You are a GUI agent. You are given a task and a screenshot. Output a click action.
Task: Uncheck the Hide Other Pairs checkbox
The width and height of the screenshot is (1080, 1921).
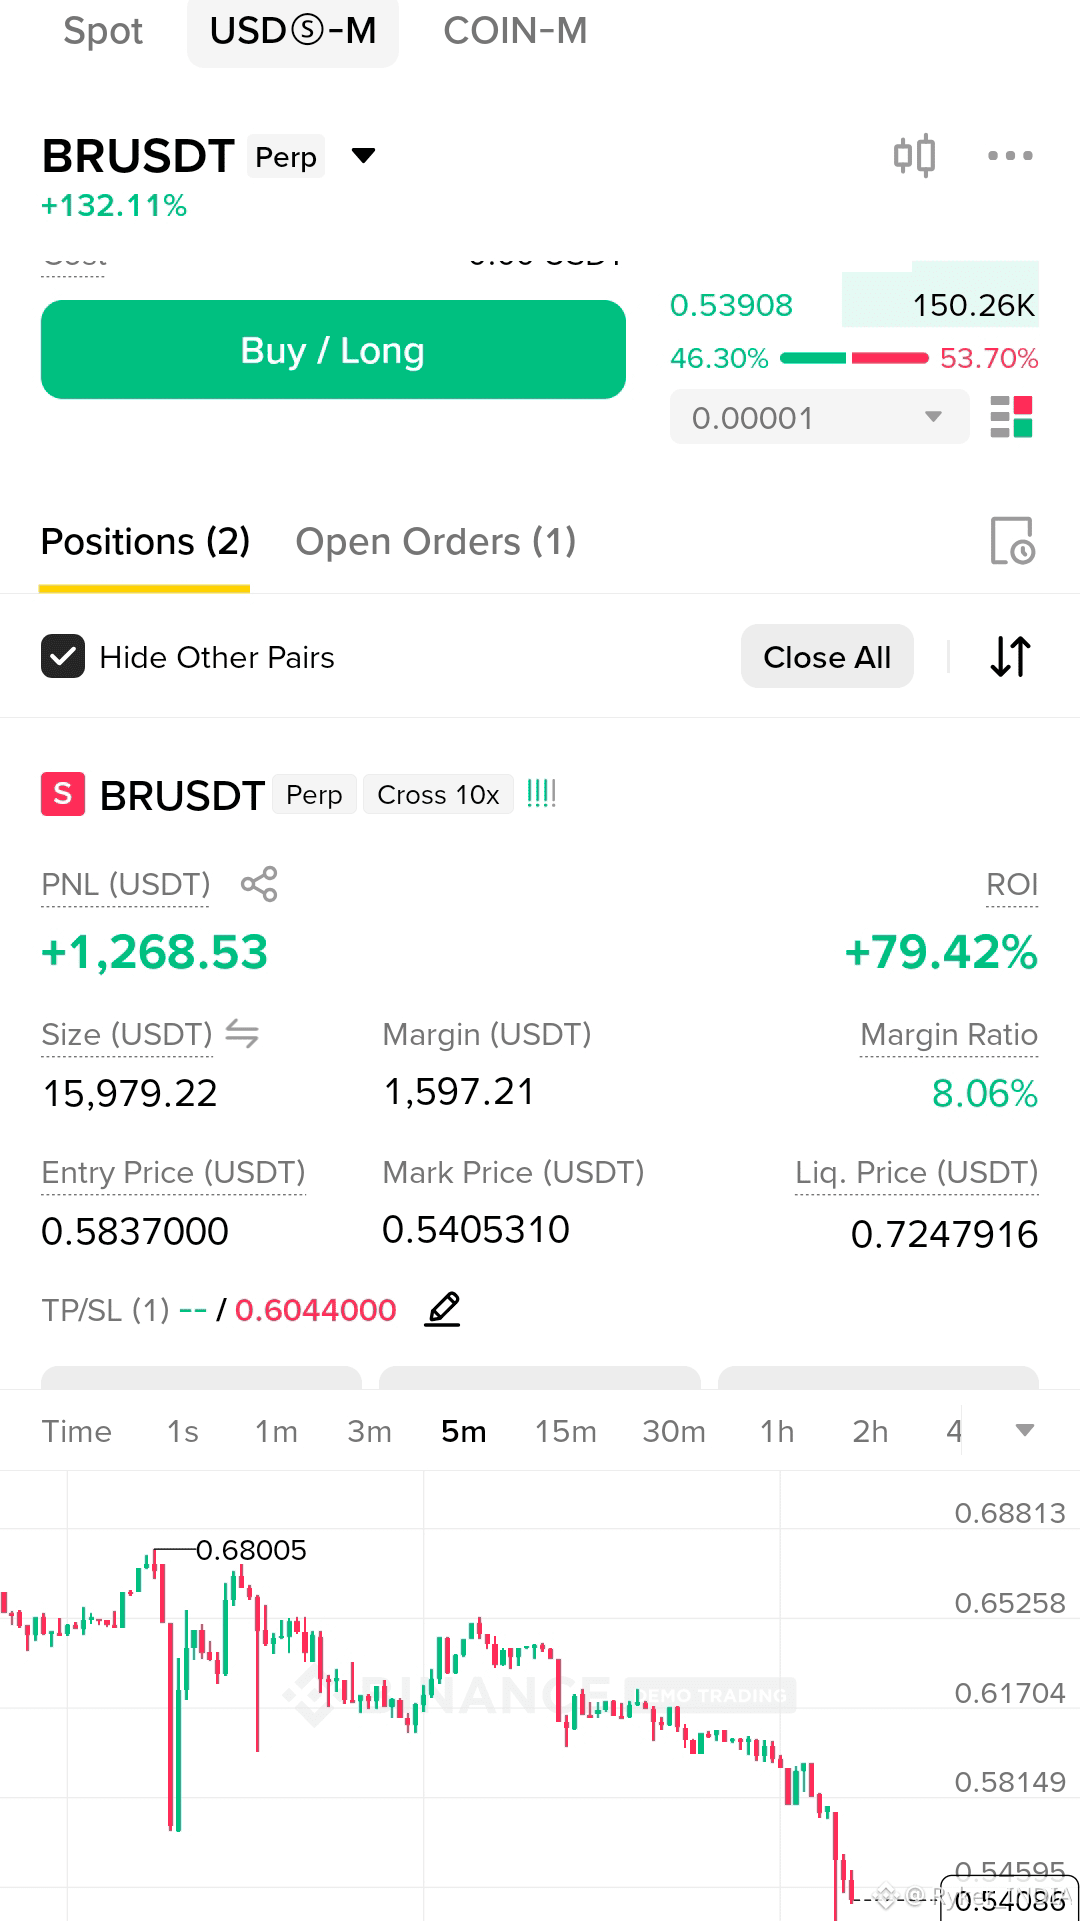(x=63, y=657)
